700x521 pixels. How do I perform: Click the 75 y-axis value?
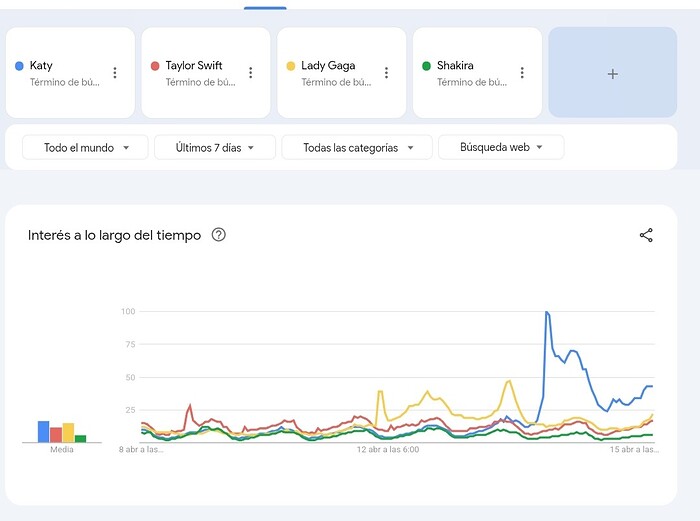point(130,344)
